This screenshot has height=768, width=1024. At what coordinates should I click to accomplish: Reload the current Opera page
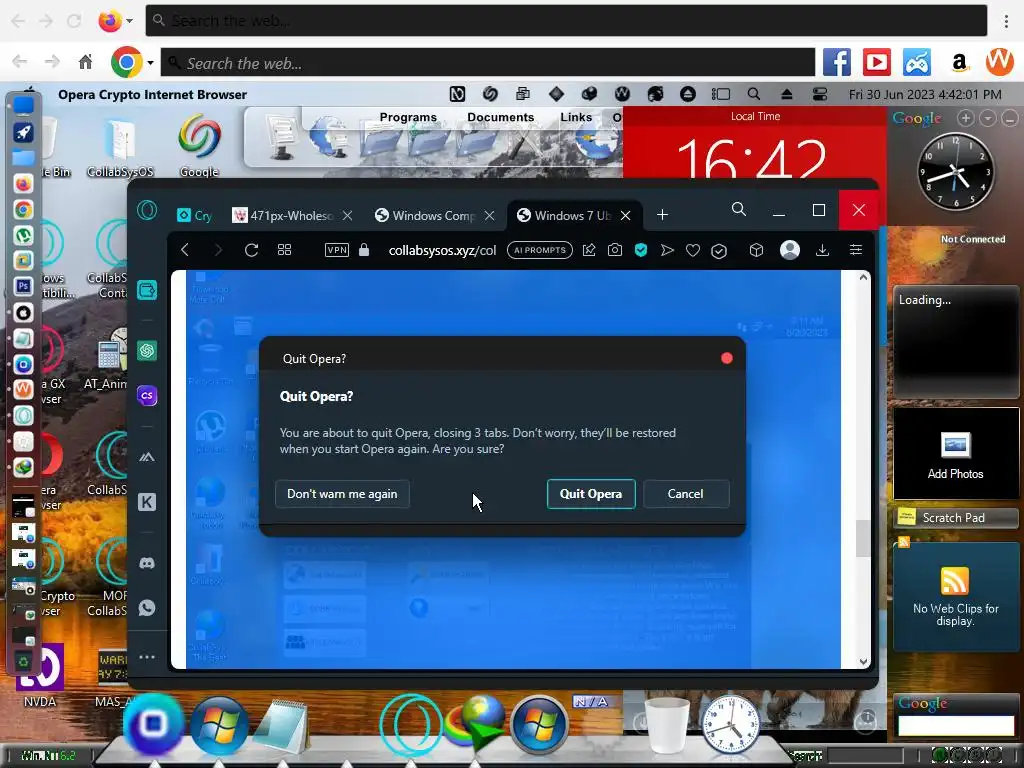click(251, 250)
